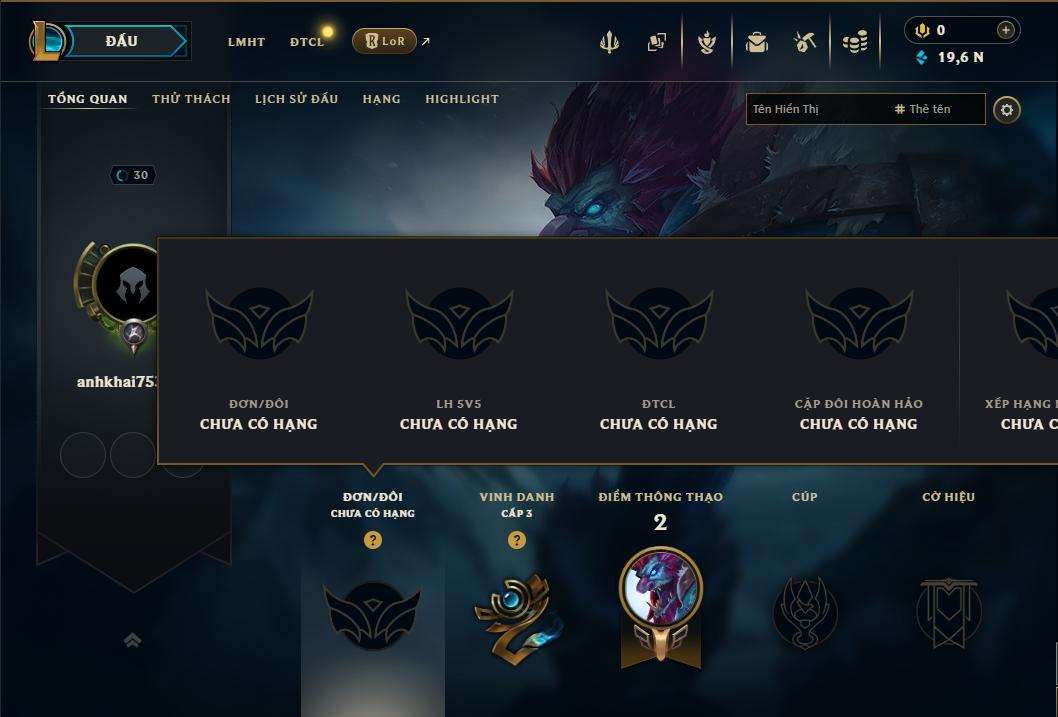
Task: Switch to the THỬ THÁCH tab
Action: [191, 99]
